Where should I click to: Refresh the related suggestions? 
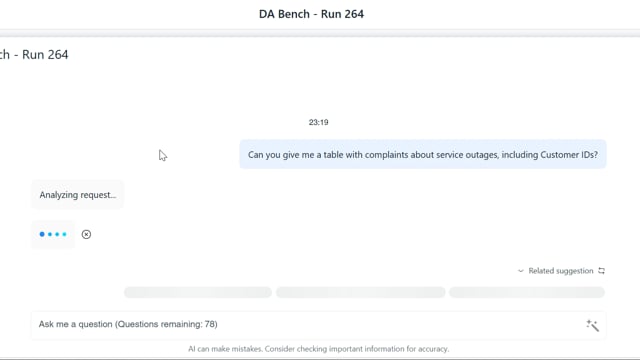(601, 271)
